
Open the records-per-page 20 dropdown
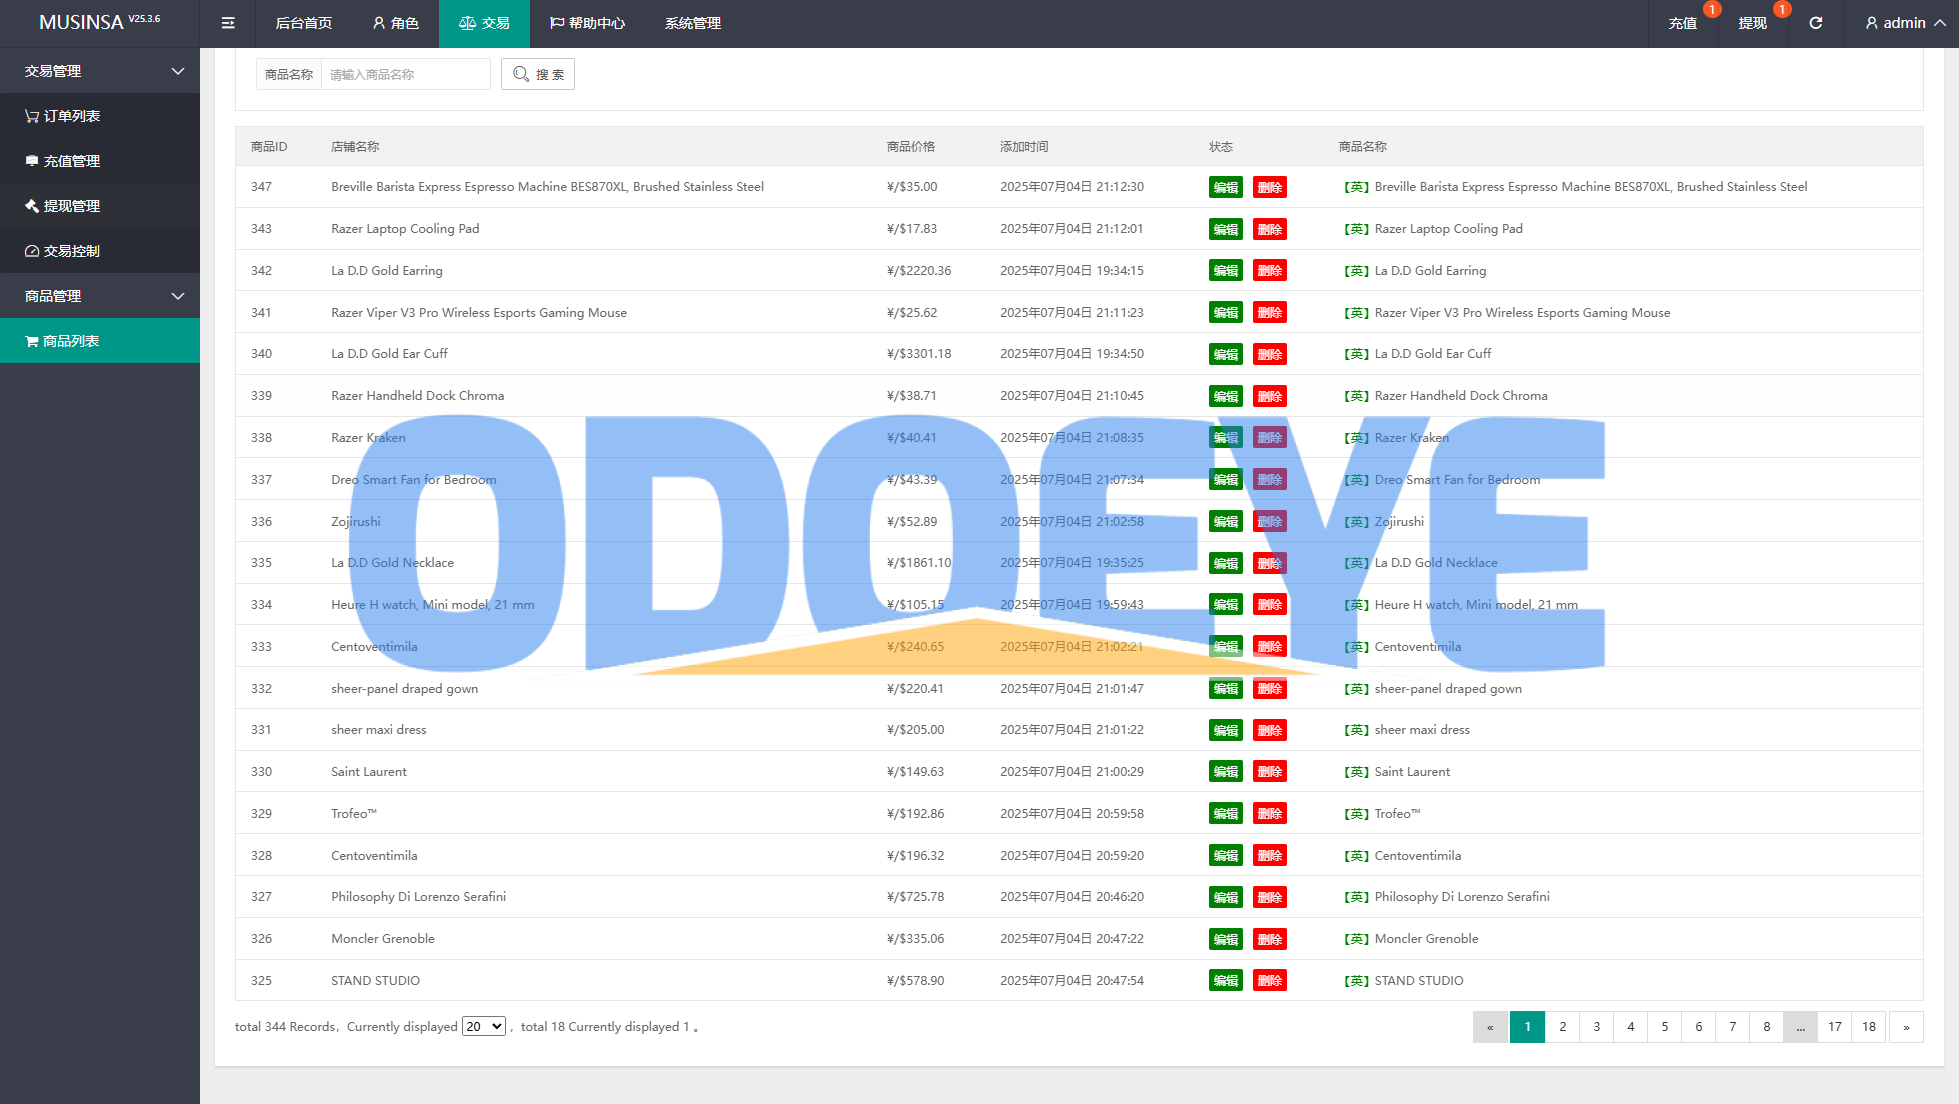483,1027
